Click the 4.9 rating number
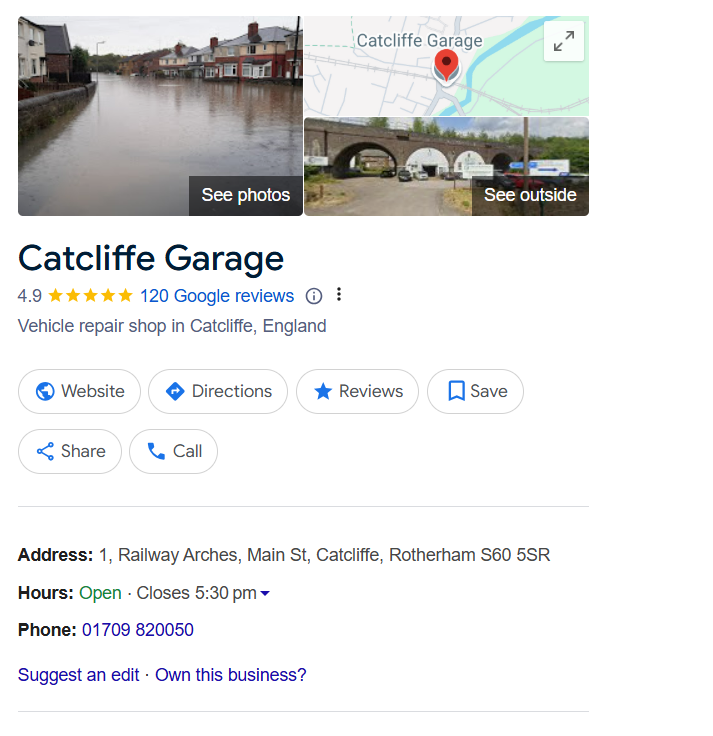Screen dimensions: 713x736 (30, 296)
